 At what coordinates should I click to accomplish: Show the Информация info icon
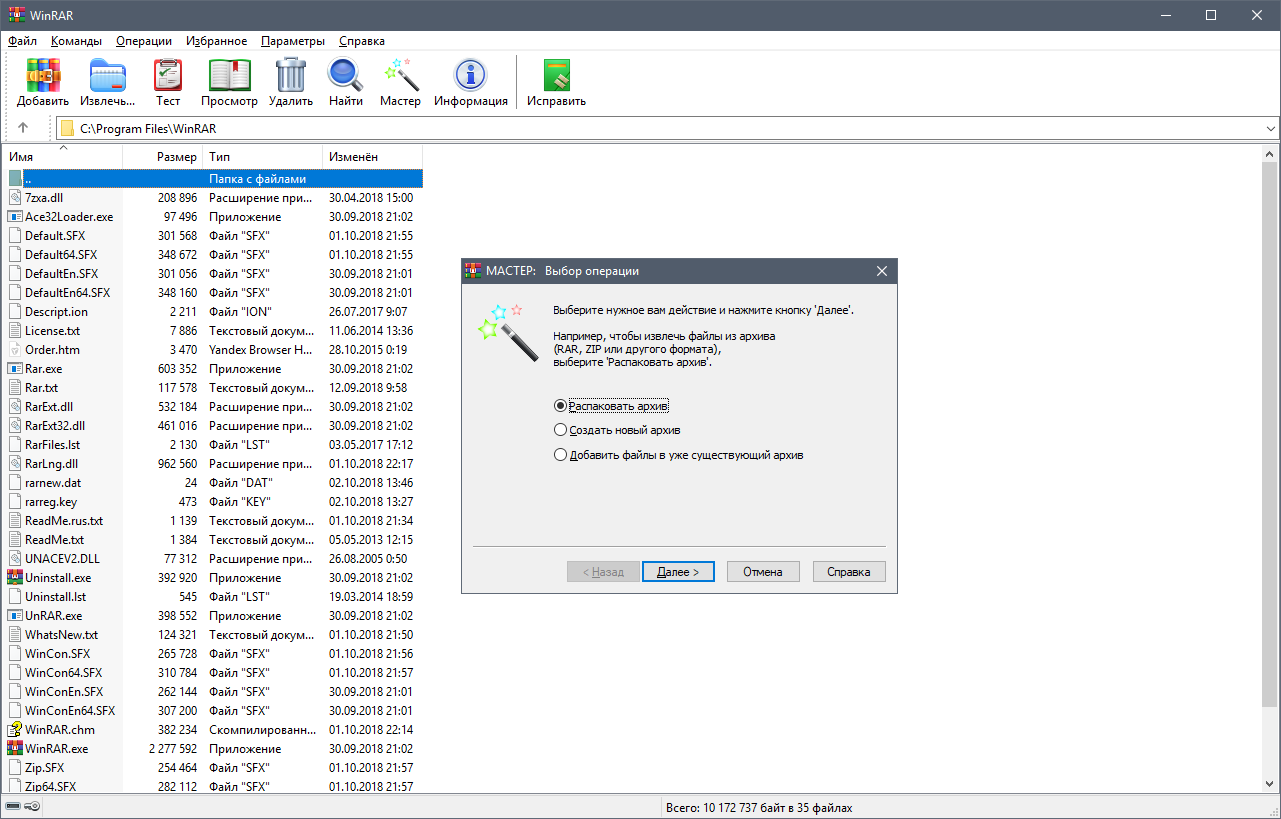click(x=470, y=76)
